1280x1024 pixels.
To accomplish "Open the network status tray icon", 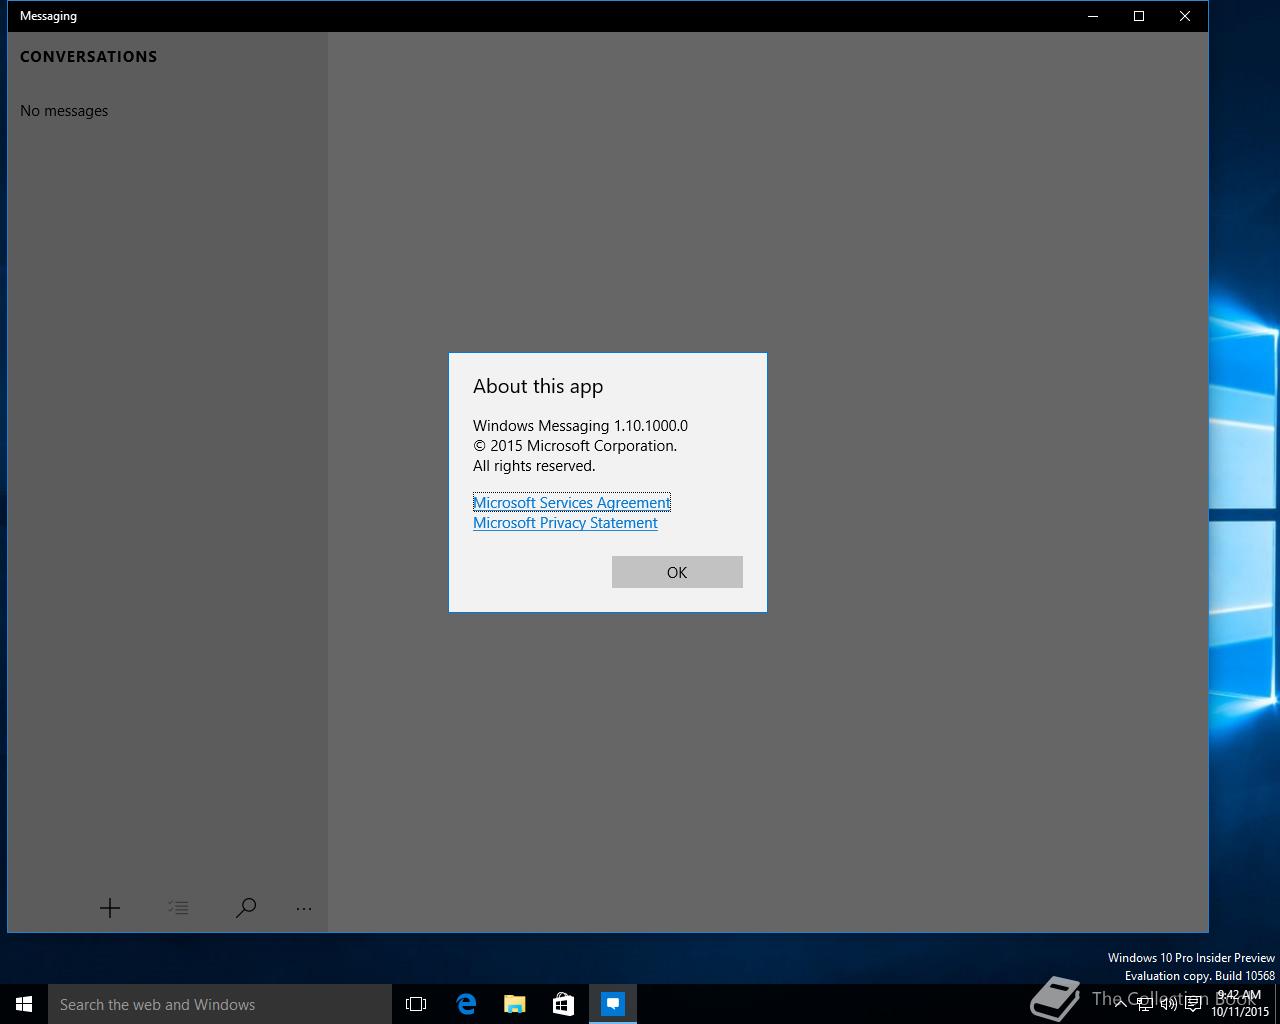I will [x=1145, y=1004].
